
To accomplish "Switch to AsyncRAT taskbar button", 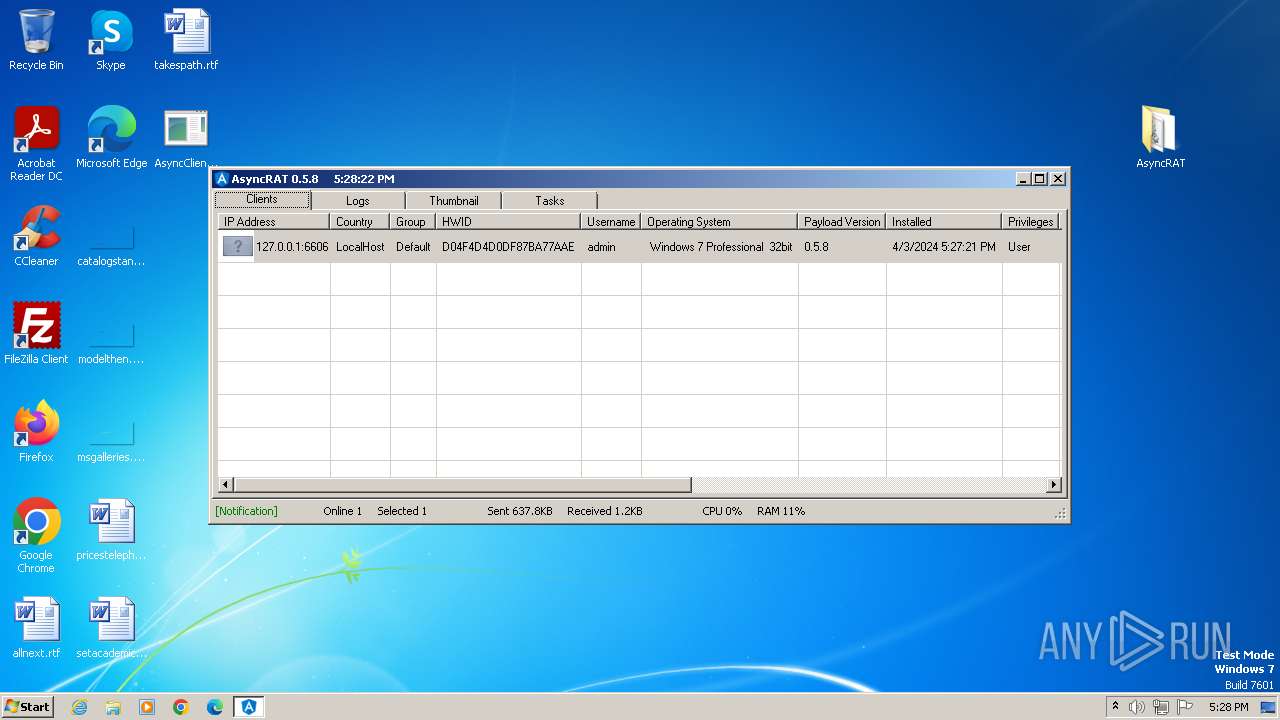I will pos(249,707).
